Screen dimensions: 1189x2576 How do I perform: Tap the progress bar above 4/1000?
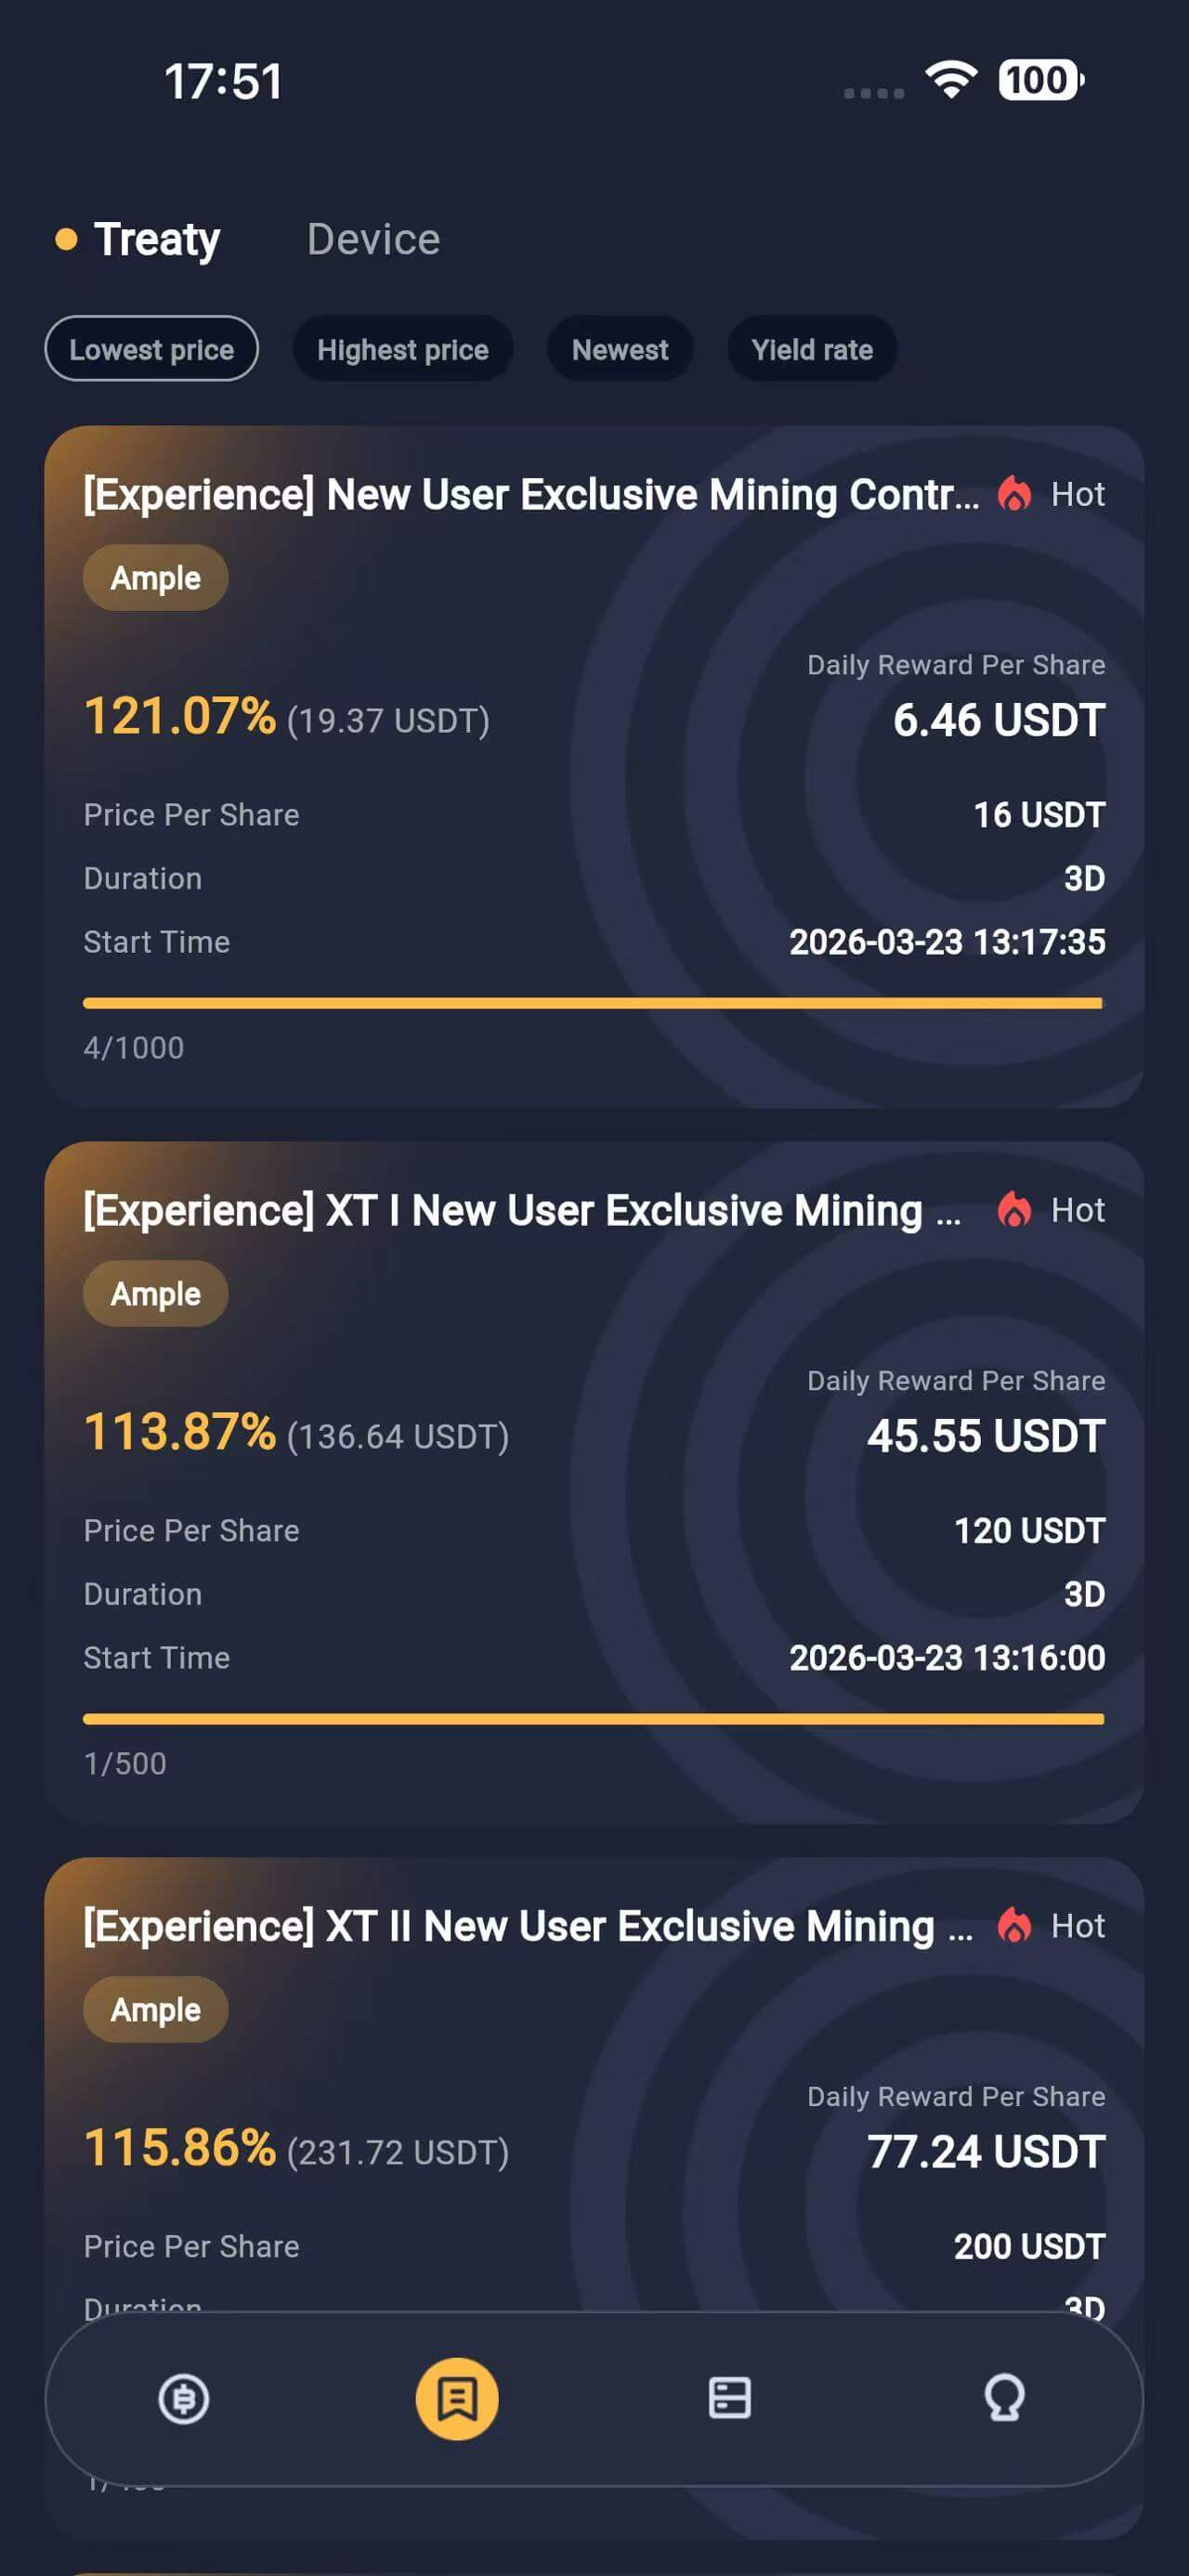(x=593, y=1003)
